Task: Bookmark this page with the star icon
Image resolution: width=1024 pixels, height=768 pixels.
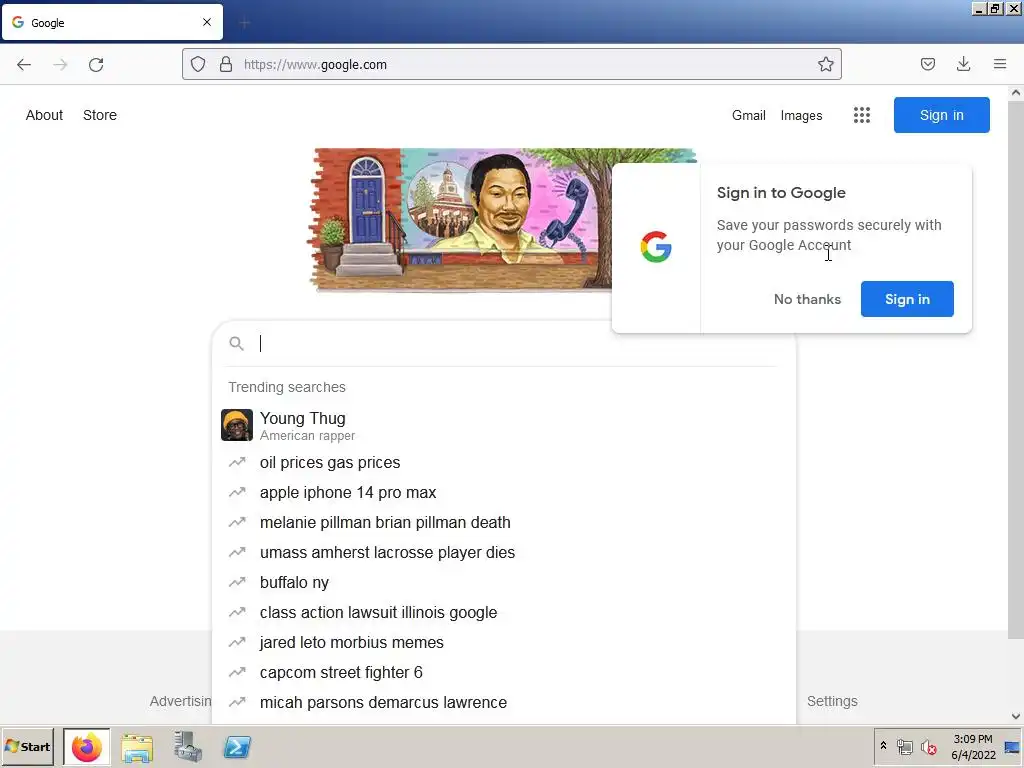Action: [x=825, y=64]
